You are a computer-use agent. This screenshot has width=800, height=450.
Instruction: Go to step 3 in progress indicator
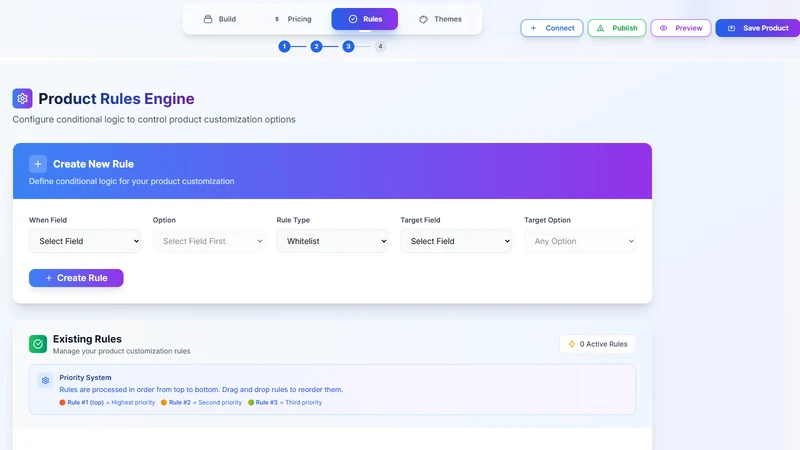tap(348, 46)
